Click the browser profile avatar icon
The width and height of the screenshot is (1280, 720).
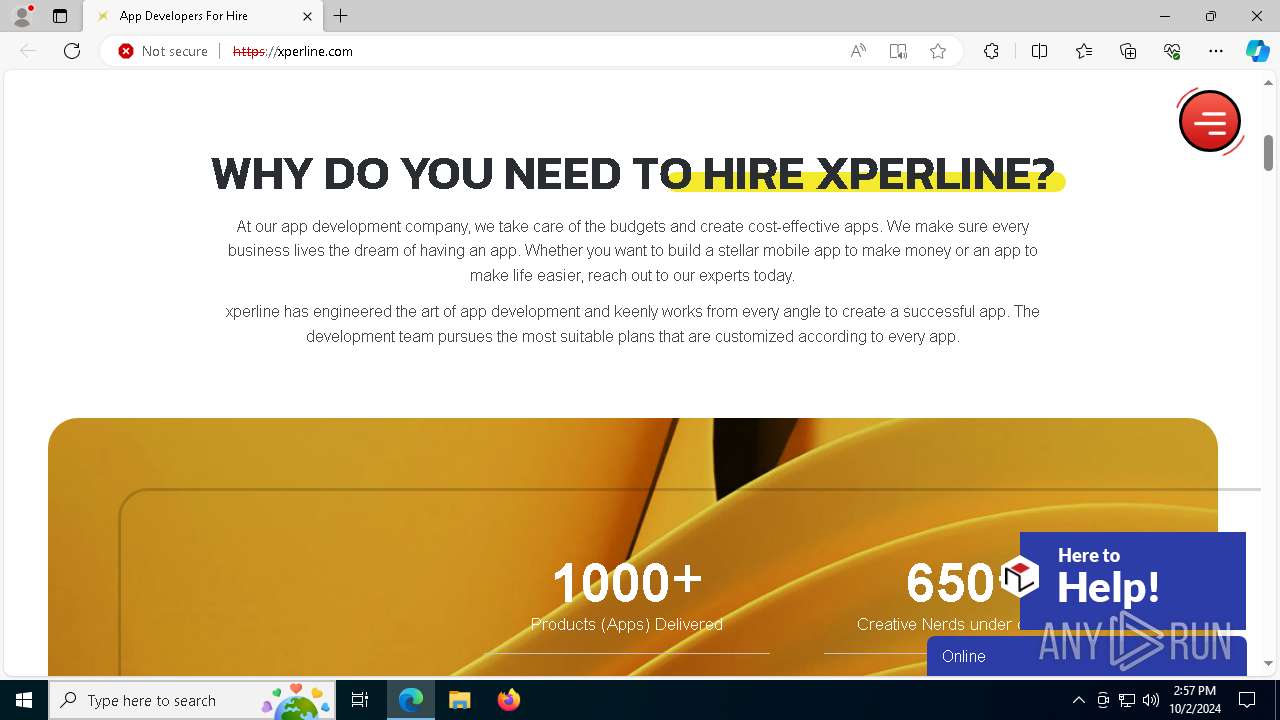pyautogui.click(x=22, y=16)
